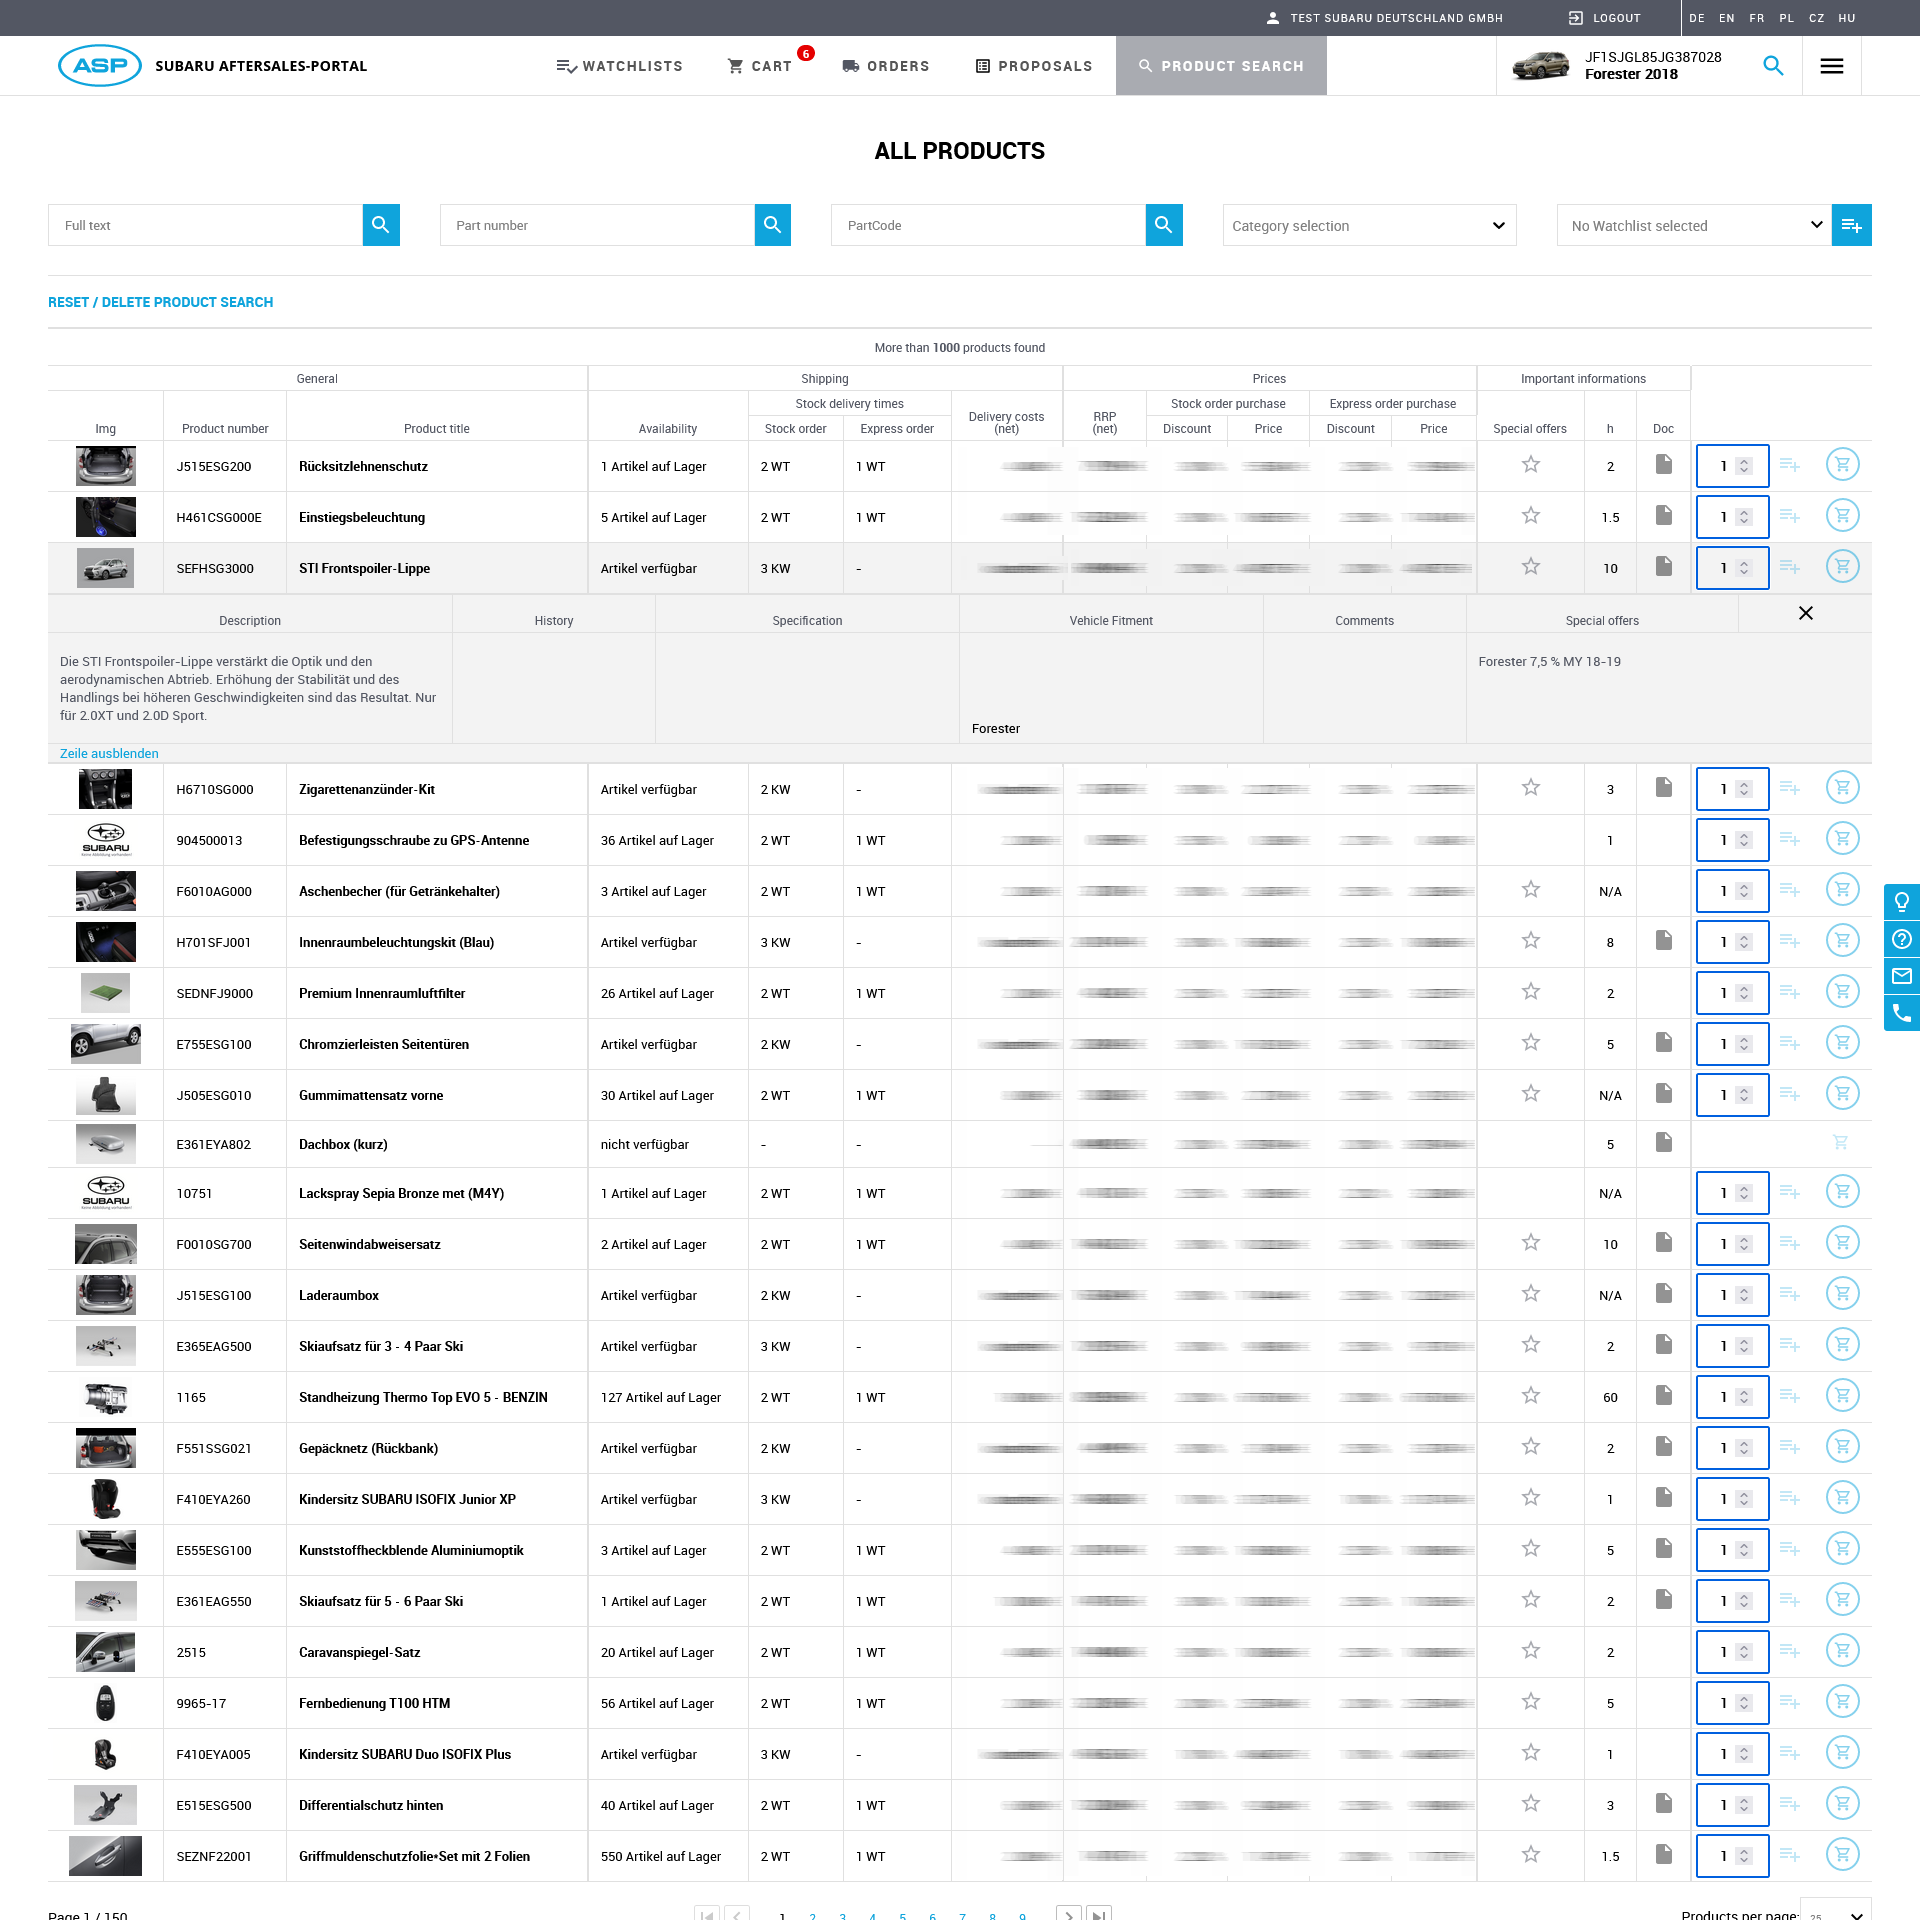Toggle star for Caravanspiegel-Satz row
The width and height of the screenshot is (1920, 1920).
click(x=1530, y=1651)
